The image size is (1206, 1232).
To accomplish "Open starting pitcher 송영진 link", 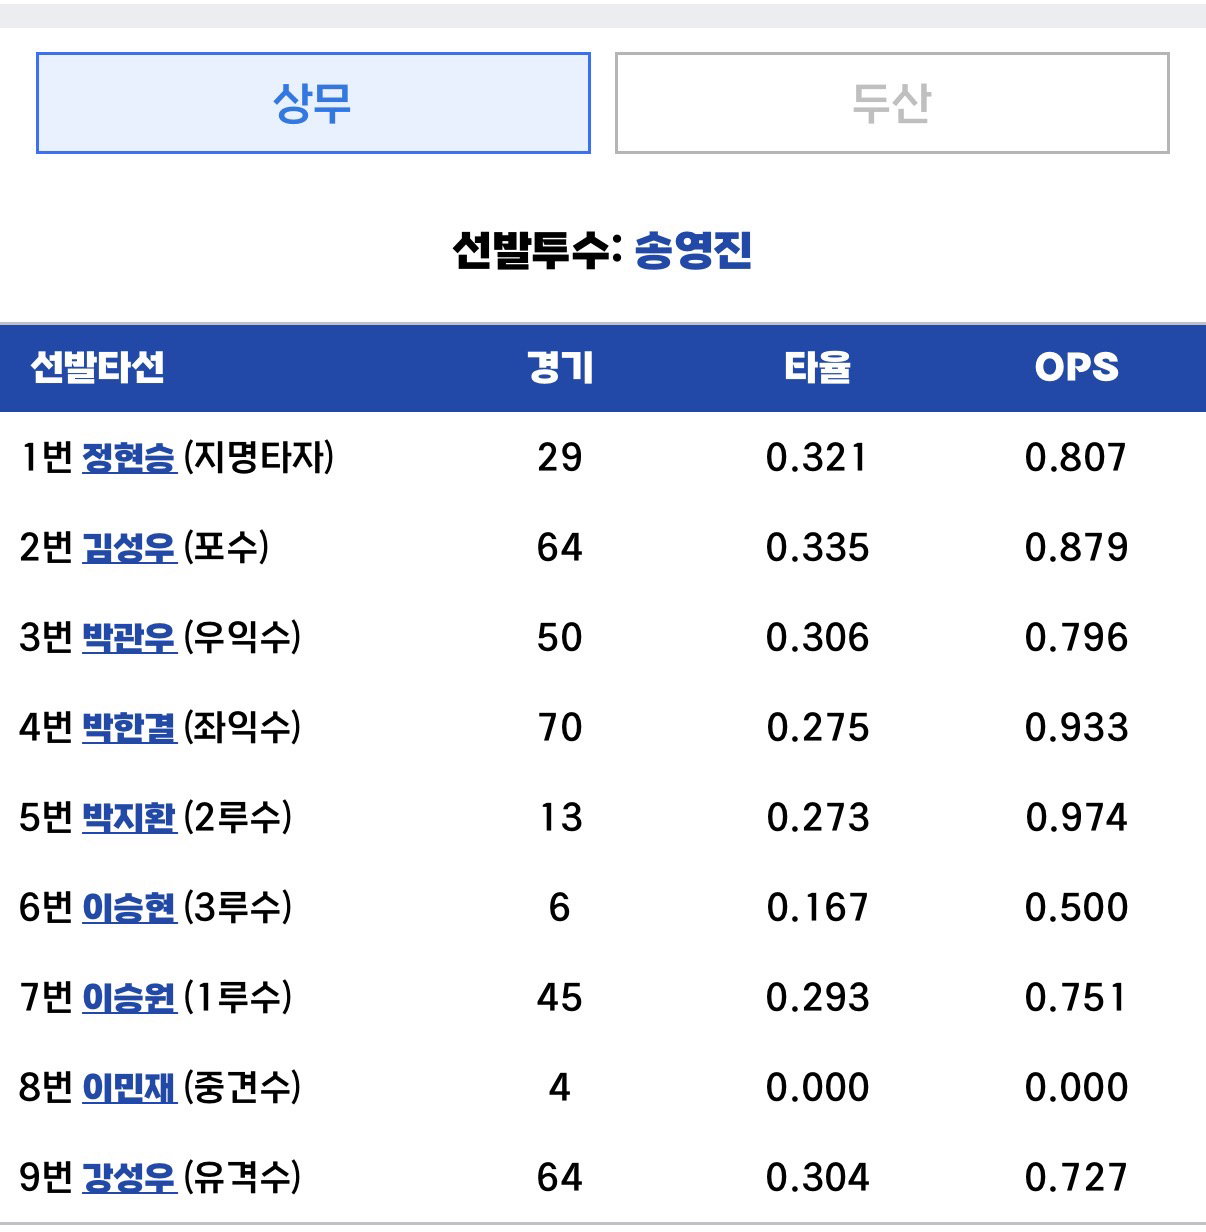I will pyautogui.click(x=693, y=250).
